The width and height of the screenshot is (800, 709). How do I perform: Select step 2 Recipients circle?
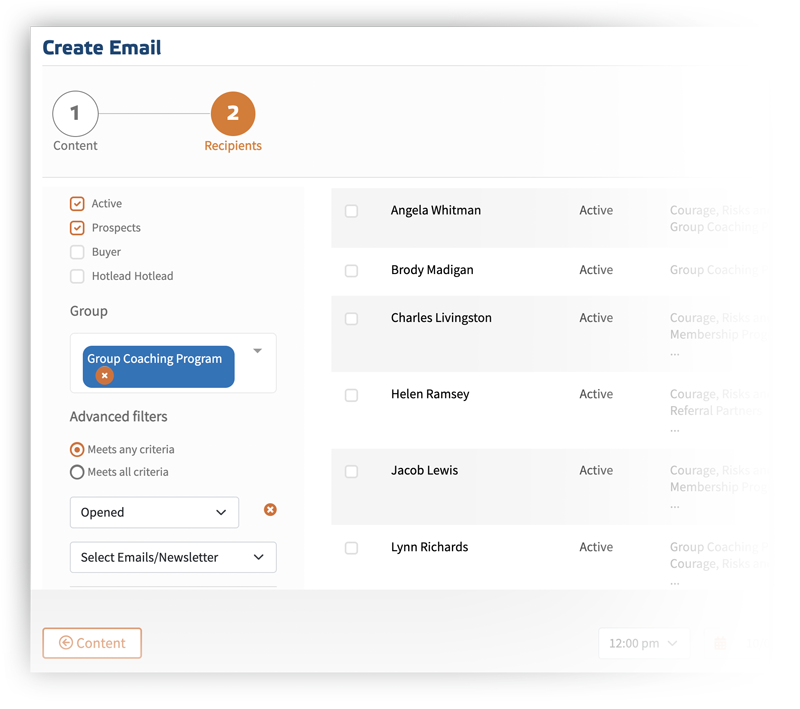tap(233, 113)
